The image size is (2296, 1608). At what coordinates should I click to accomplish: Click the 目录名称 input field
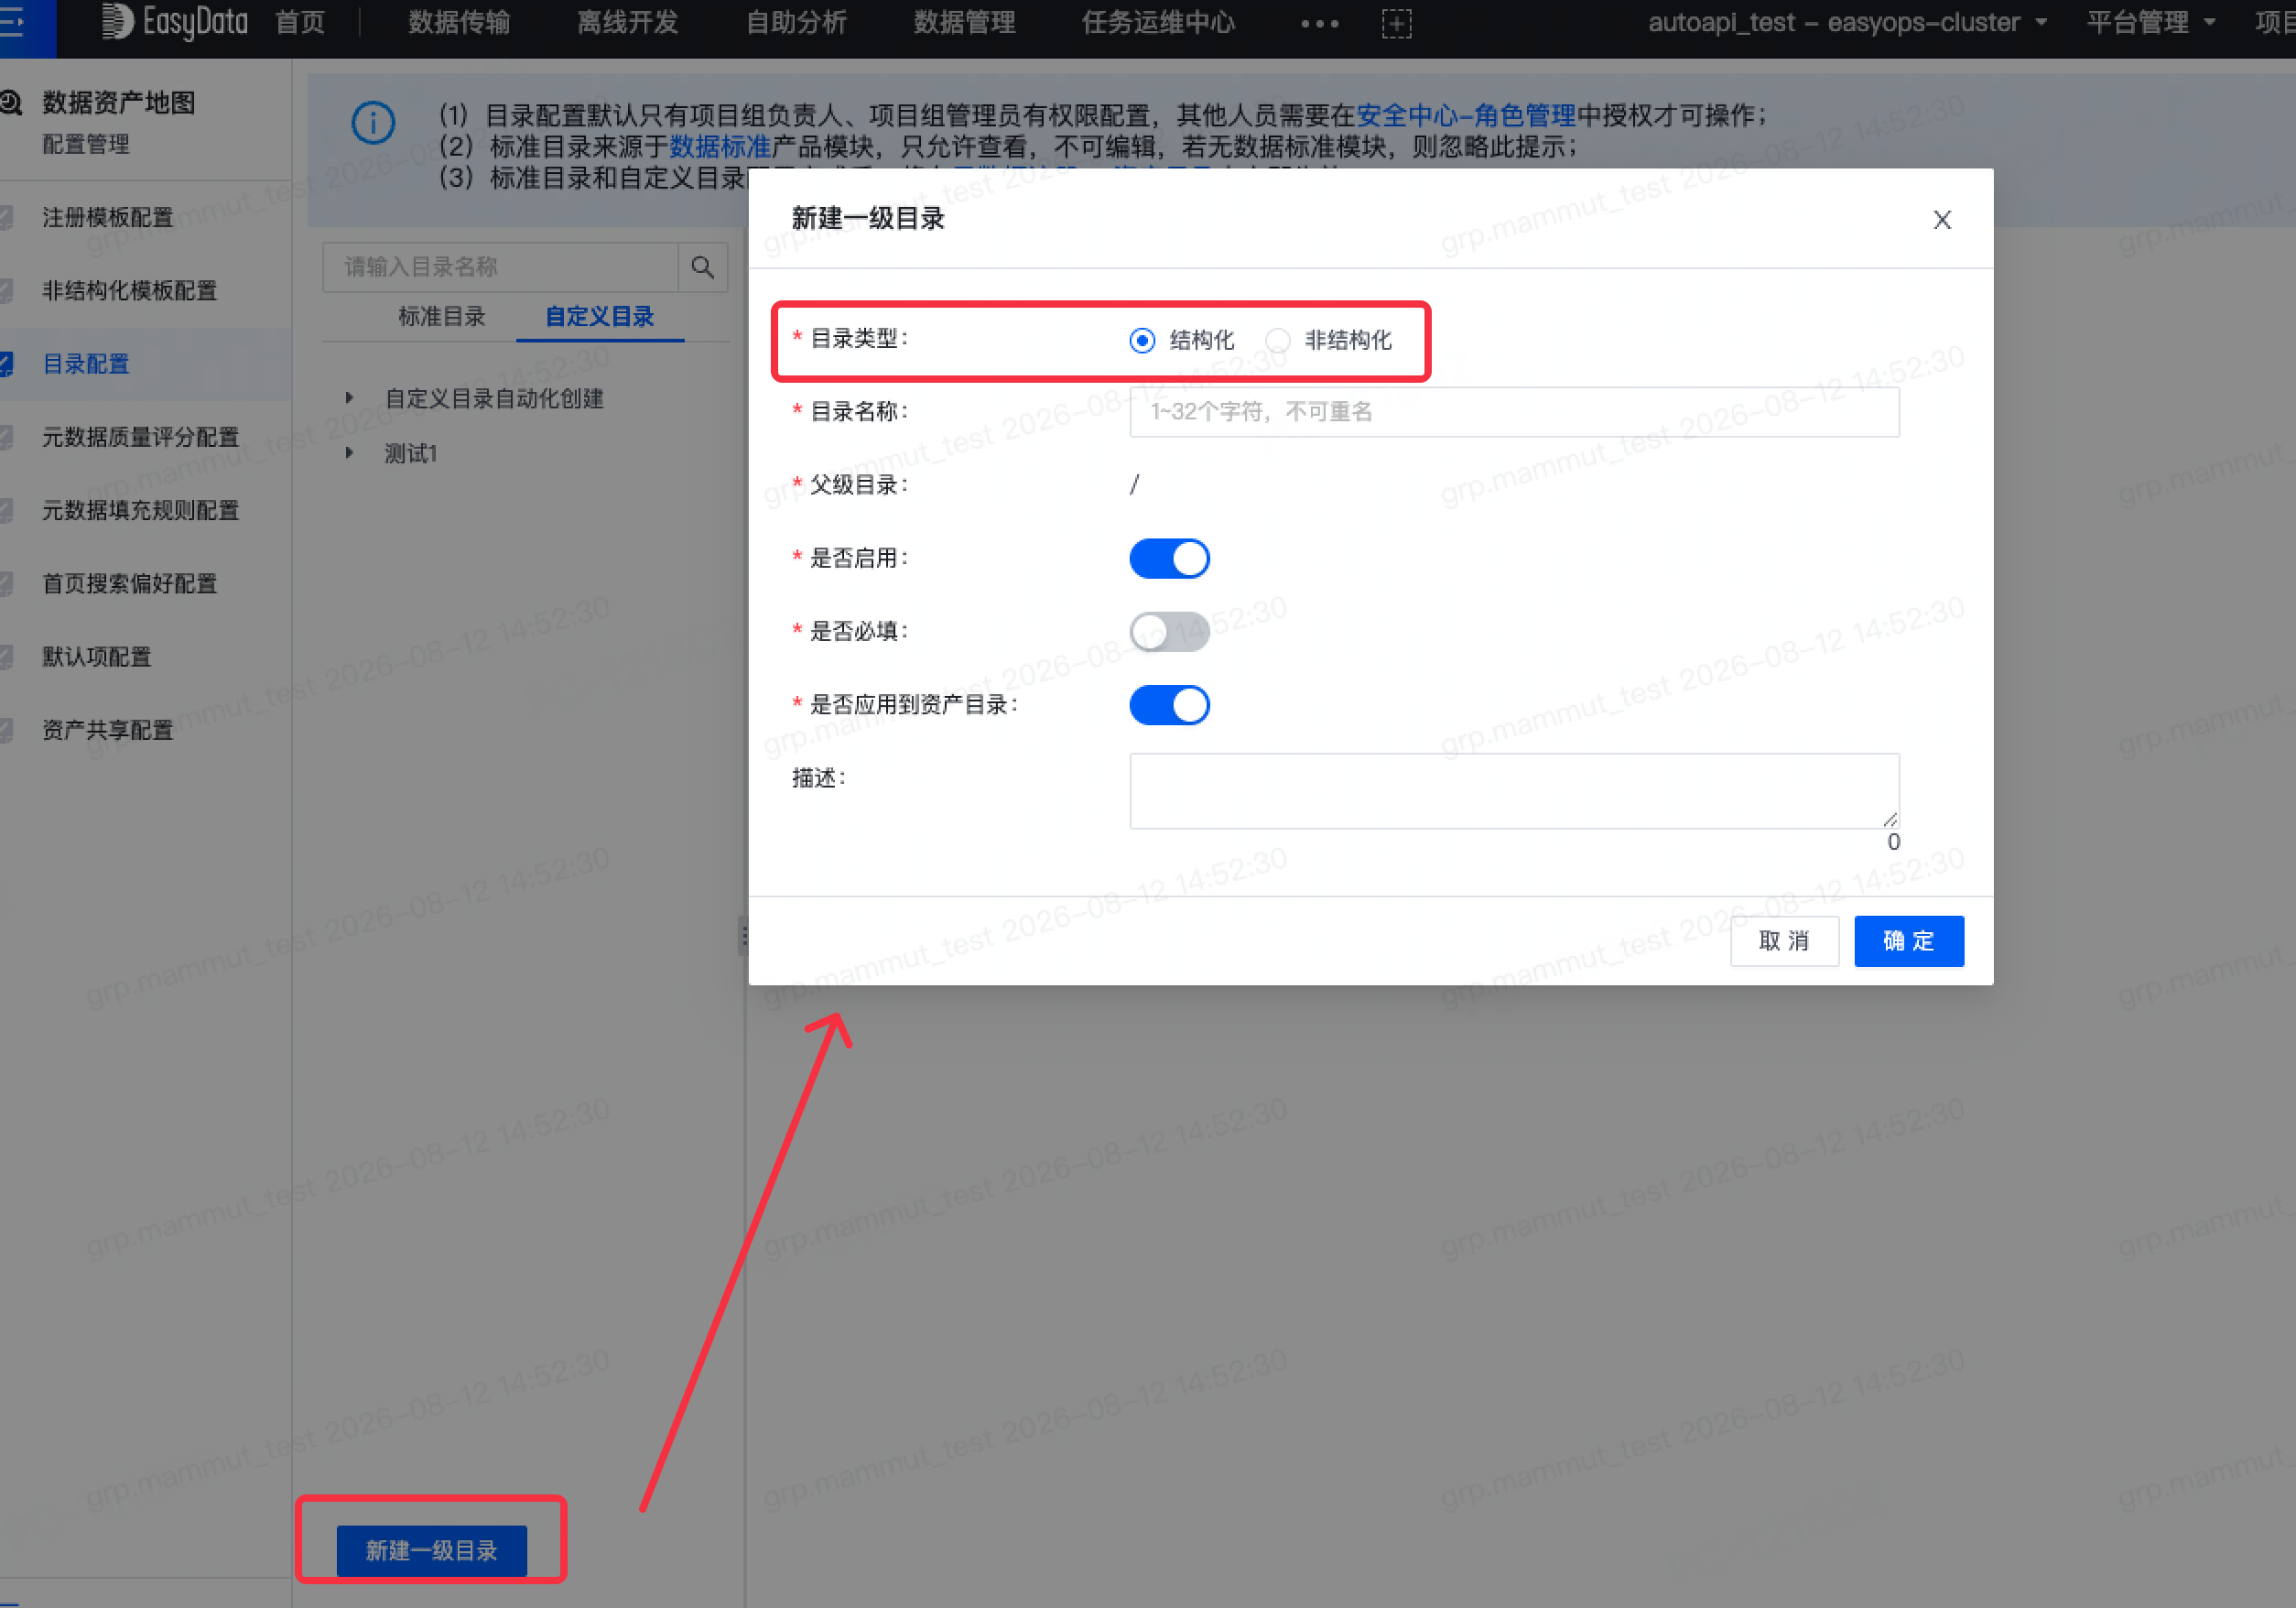tap(1514, 412)
